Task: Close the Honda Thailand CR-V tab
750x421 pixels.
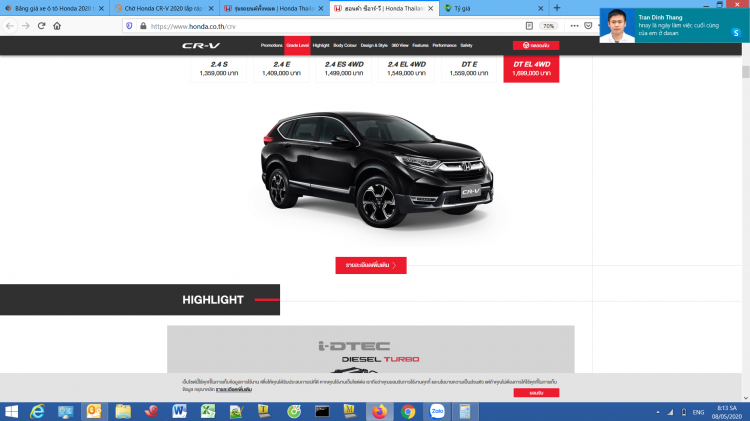Action: [430, 8]
